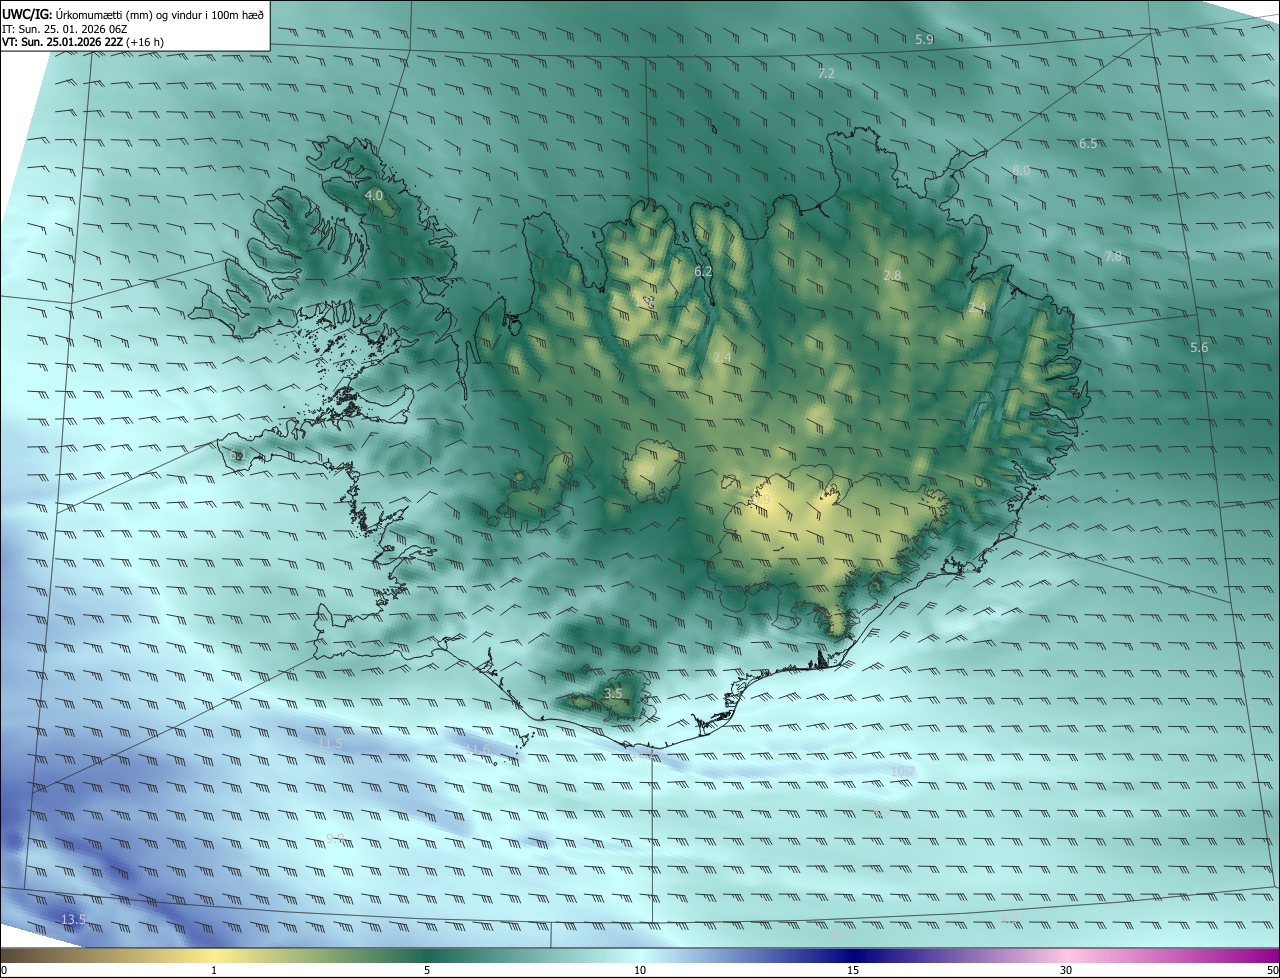Click the 50 tick on the color scale
The height and width of the screenshot is (978, 1280).
click(1272, 970)
